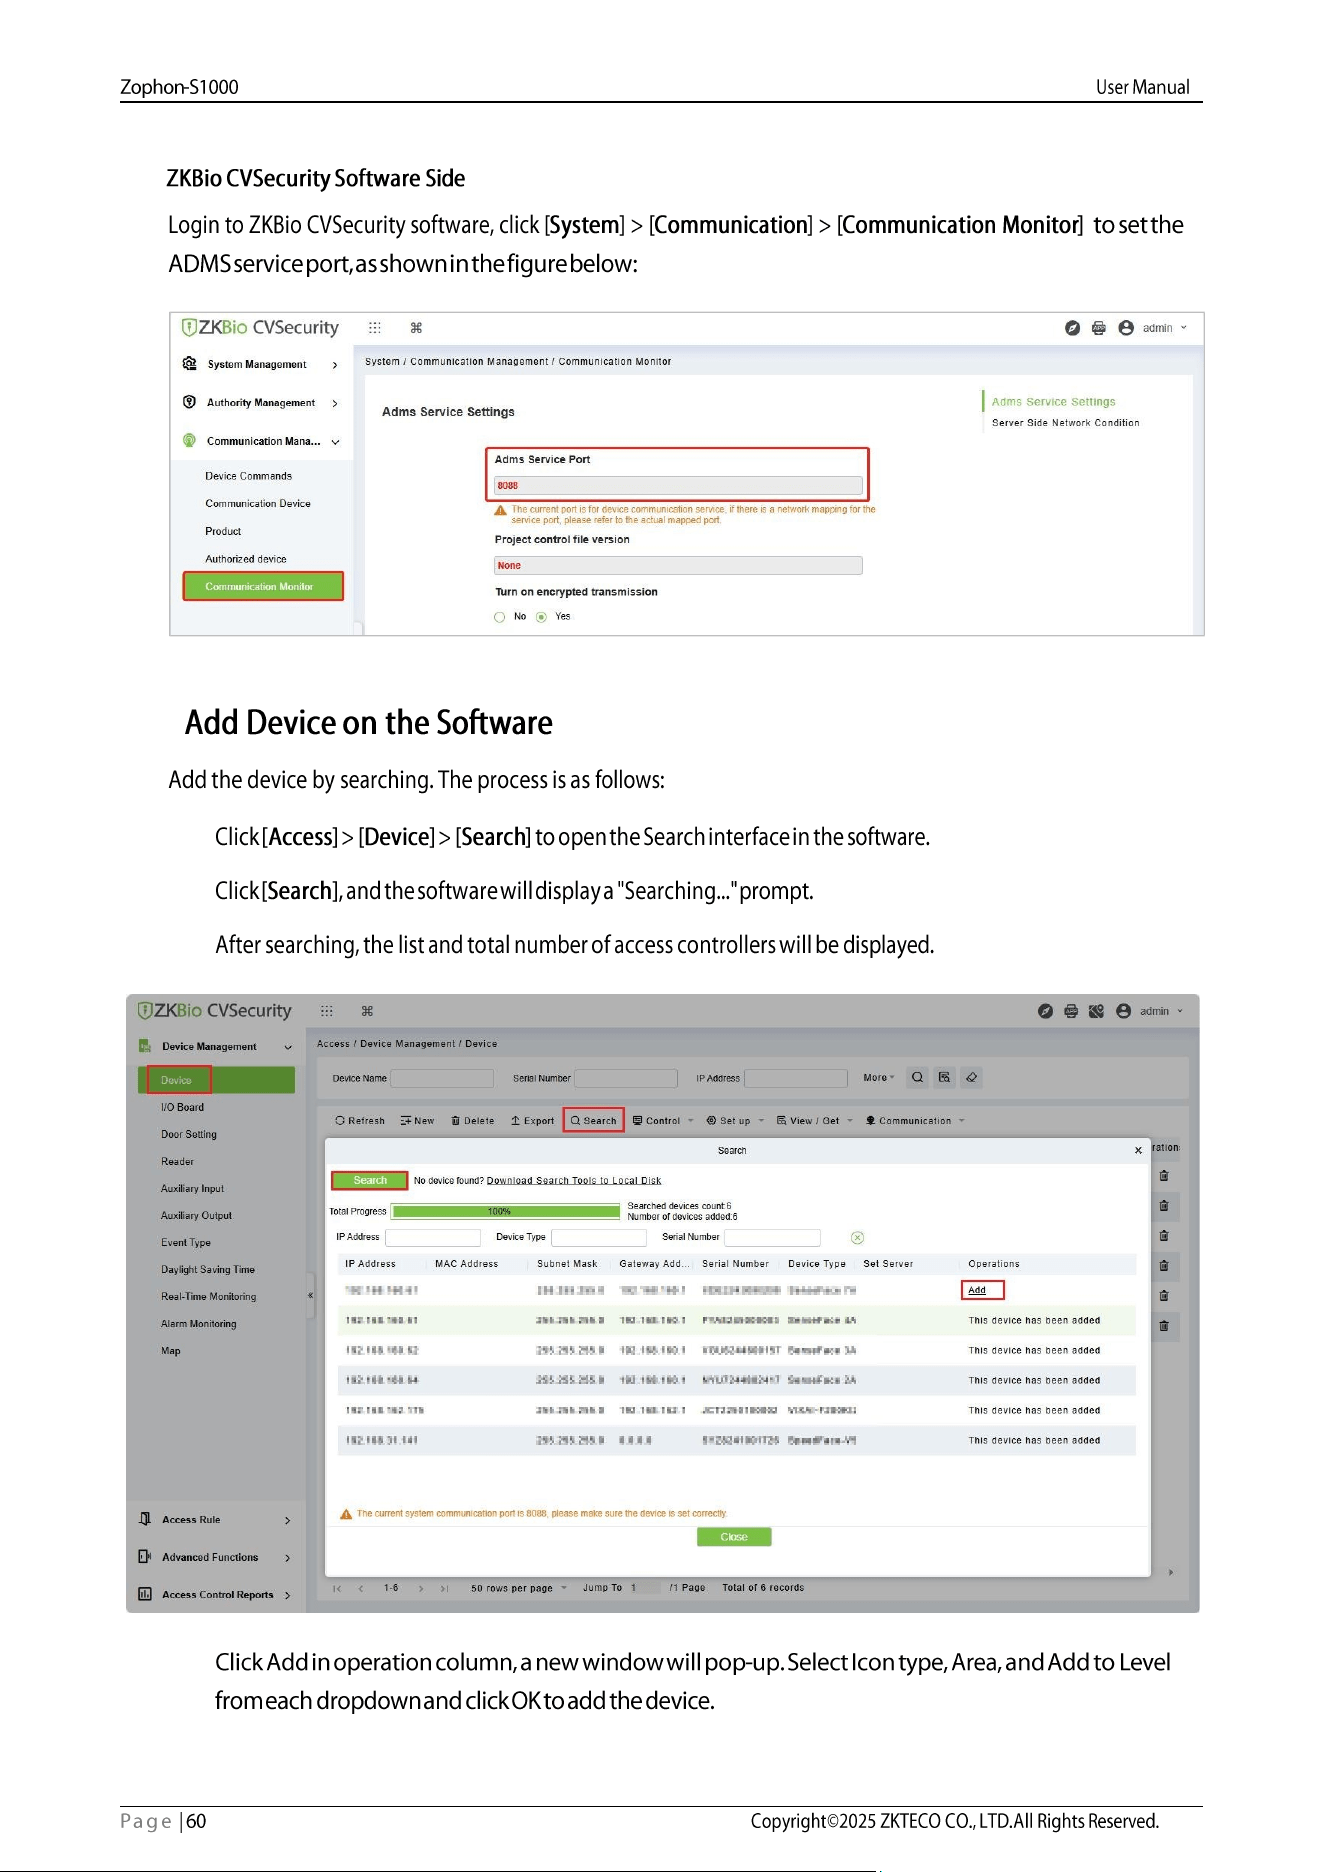
Task: Collapse Device Management menu
Action: coord(288,1047)
